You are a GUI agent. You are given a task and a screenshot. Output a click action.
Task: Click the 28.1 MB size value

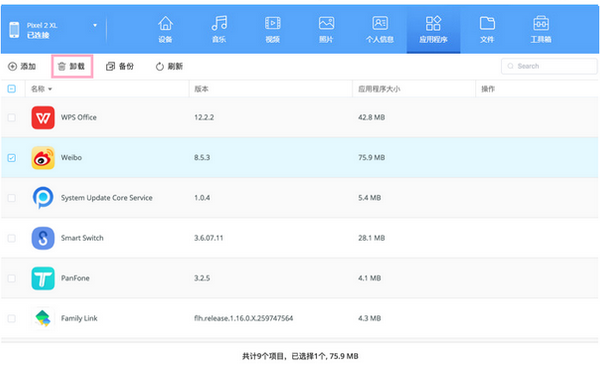pos(372,238)
